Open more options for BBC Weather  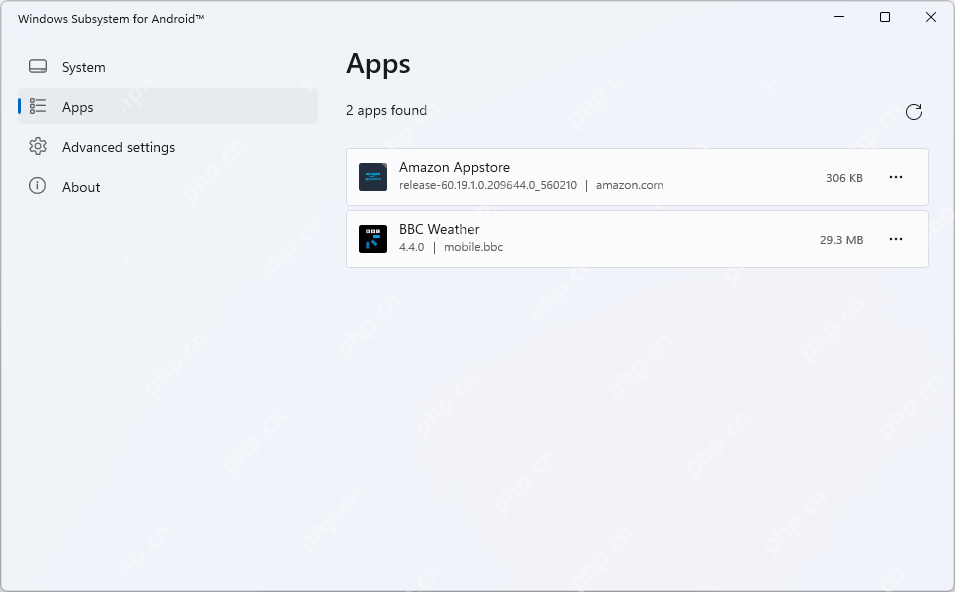click(896, 239)
